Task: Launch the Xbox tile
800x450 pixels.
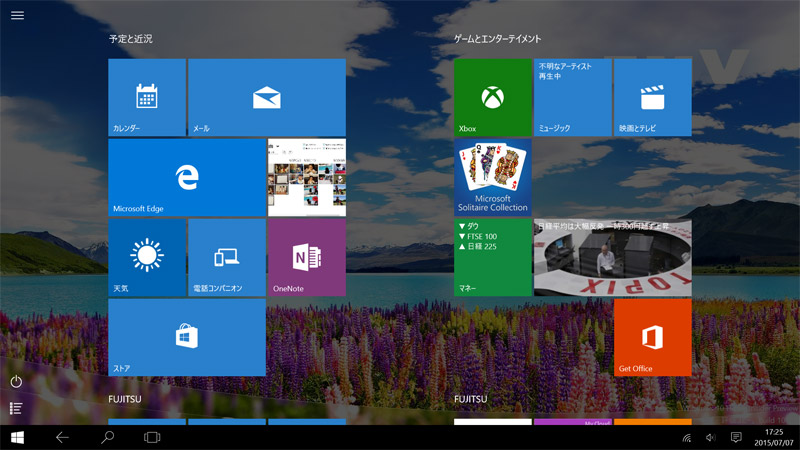Action: (492, 97)
